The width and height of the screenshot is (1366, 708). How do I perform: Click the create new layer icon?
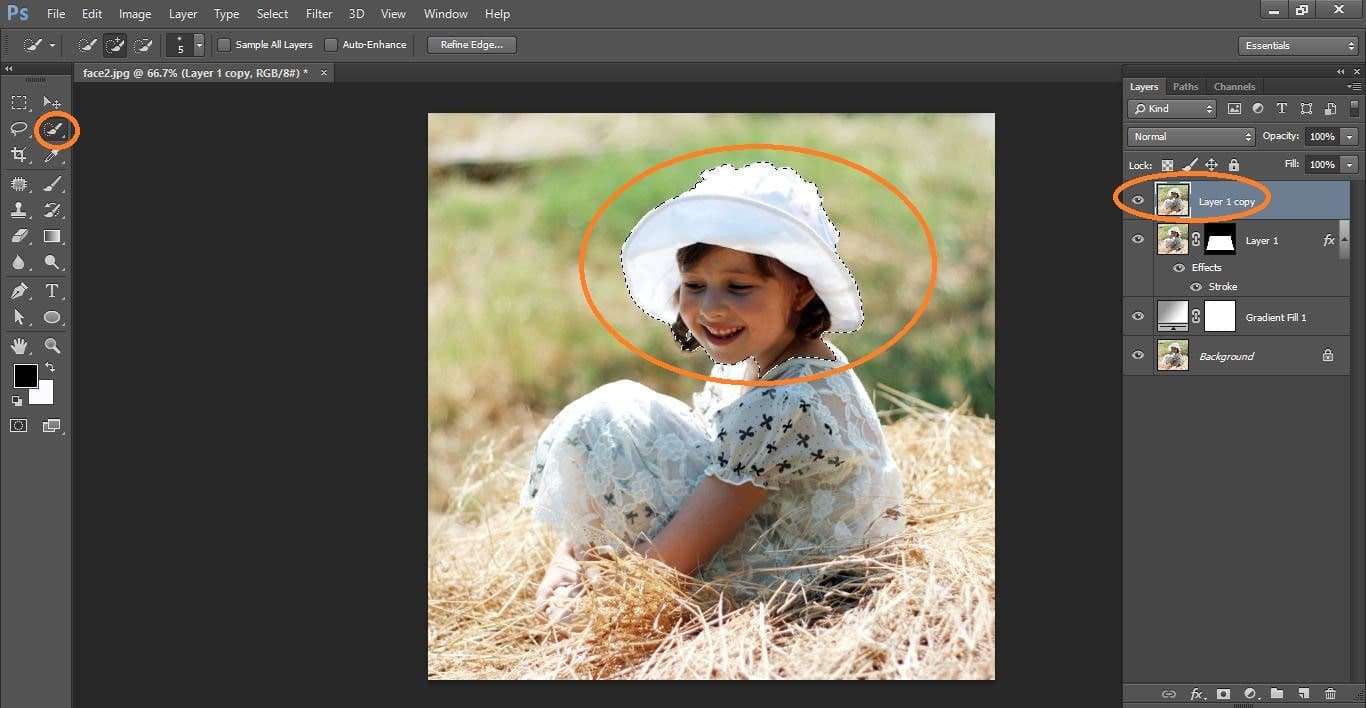pos(1303,694)
